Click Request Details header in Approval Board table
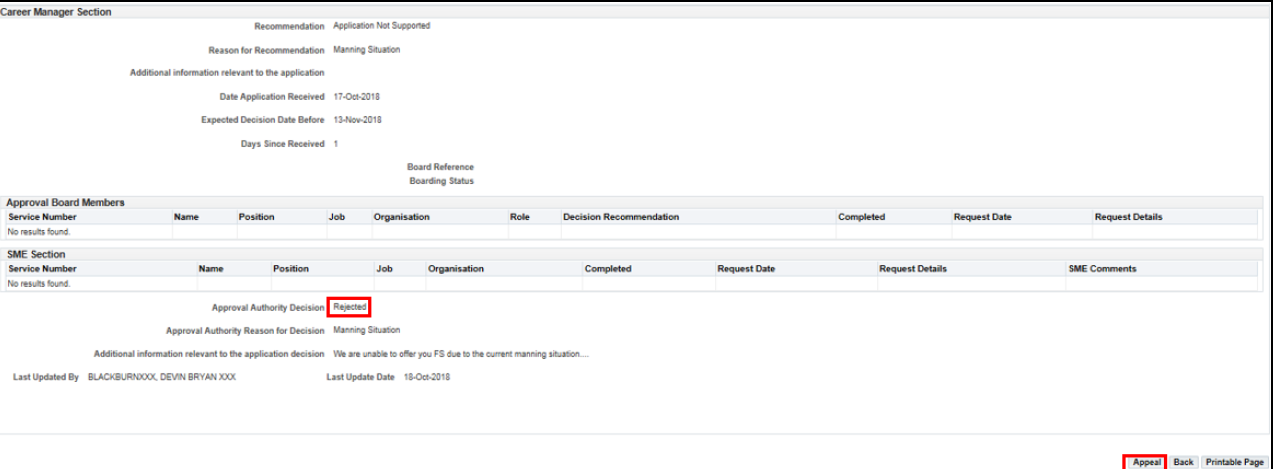The image size is (1288, 469). tap(1129, 217)
